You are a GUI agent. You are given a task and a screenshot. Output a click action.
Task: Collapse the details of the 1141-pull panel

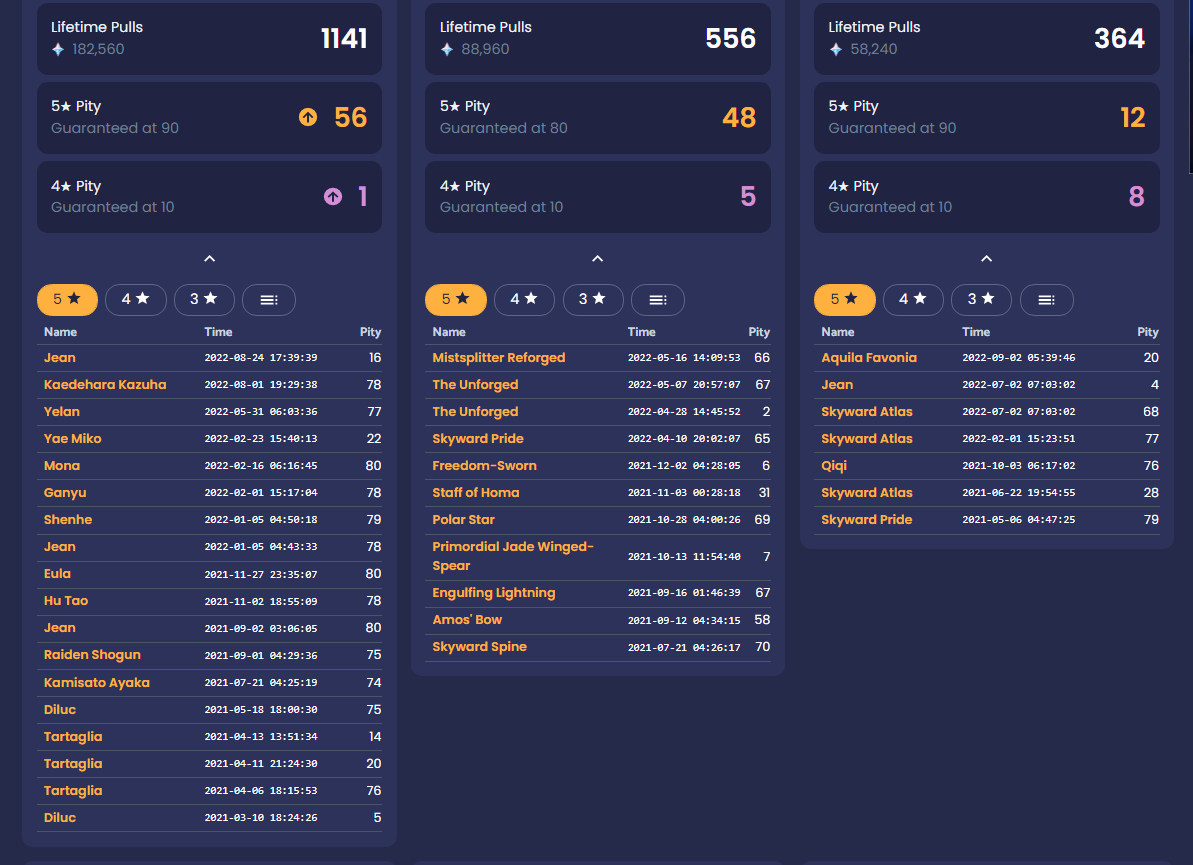point(210,259)
